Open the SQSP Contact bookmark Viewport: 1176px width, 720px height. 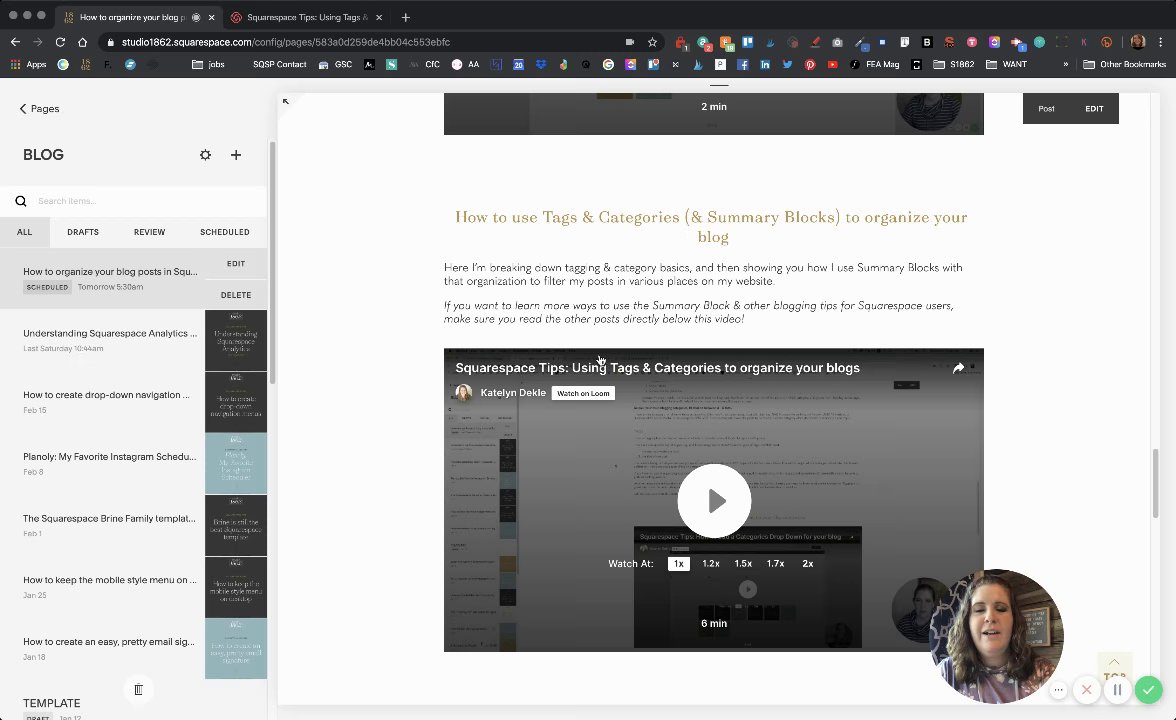coord(280,64)
